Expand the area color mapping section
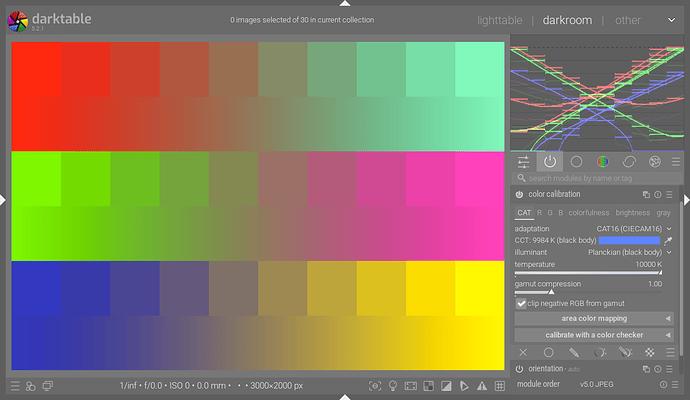The image size is (690, 400). tap(594, 318)
